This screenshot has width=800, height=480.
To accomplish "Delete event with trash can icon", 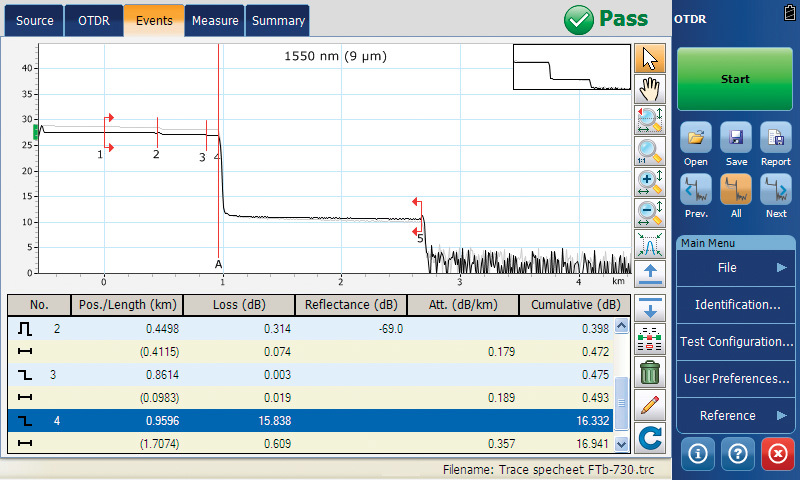I will pyautogui.click(x=650, y=372).
